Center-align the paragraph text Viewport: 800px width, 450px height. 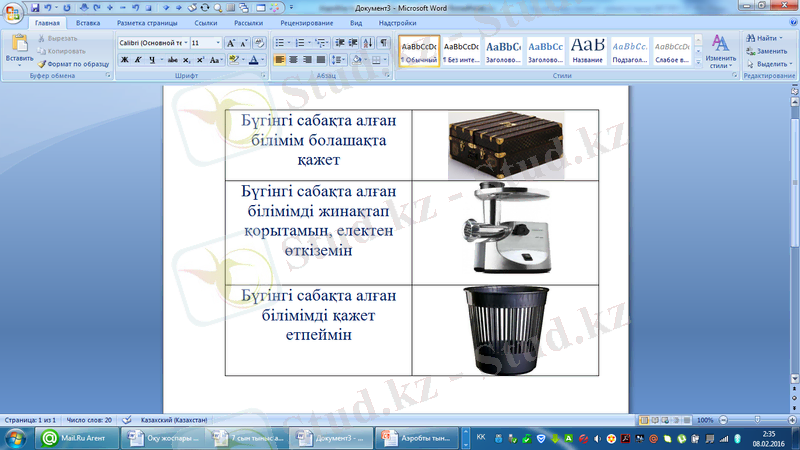click(294, 60)
